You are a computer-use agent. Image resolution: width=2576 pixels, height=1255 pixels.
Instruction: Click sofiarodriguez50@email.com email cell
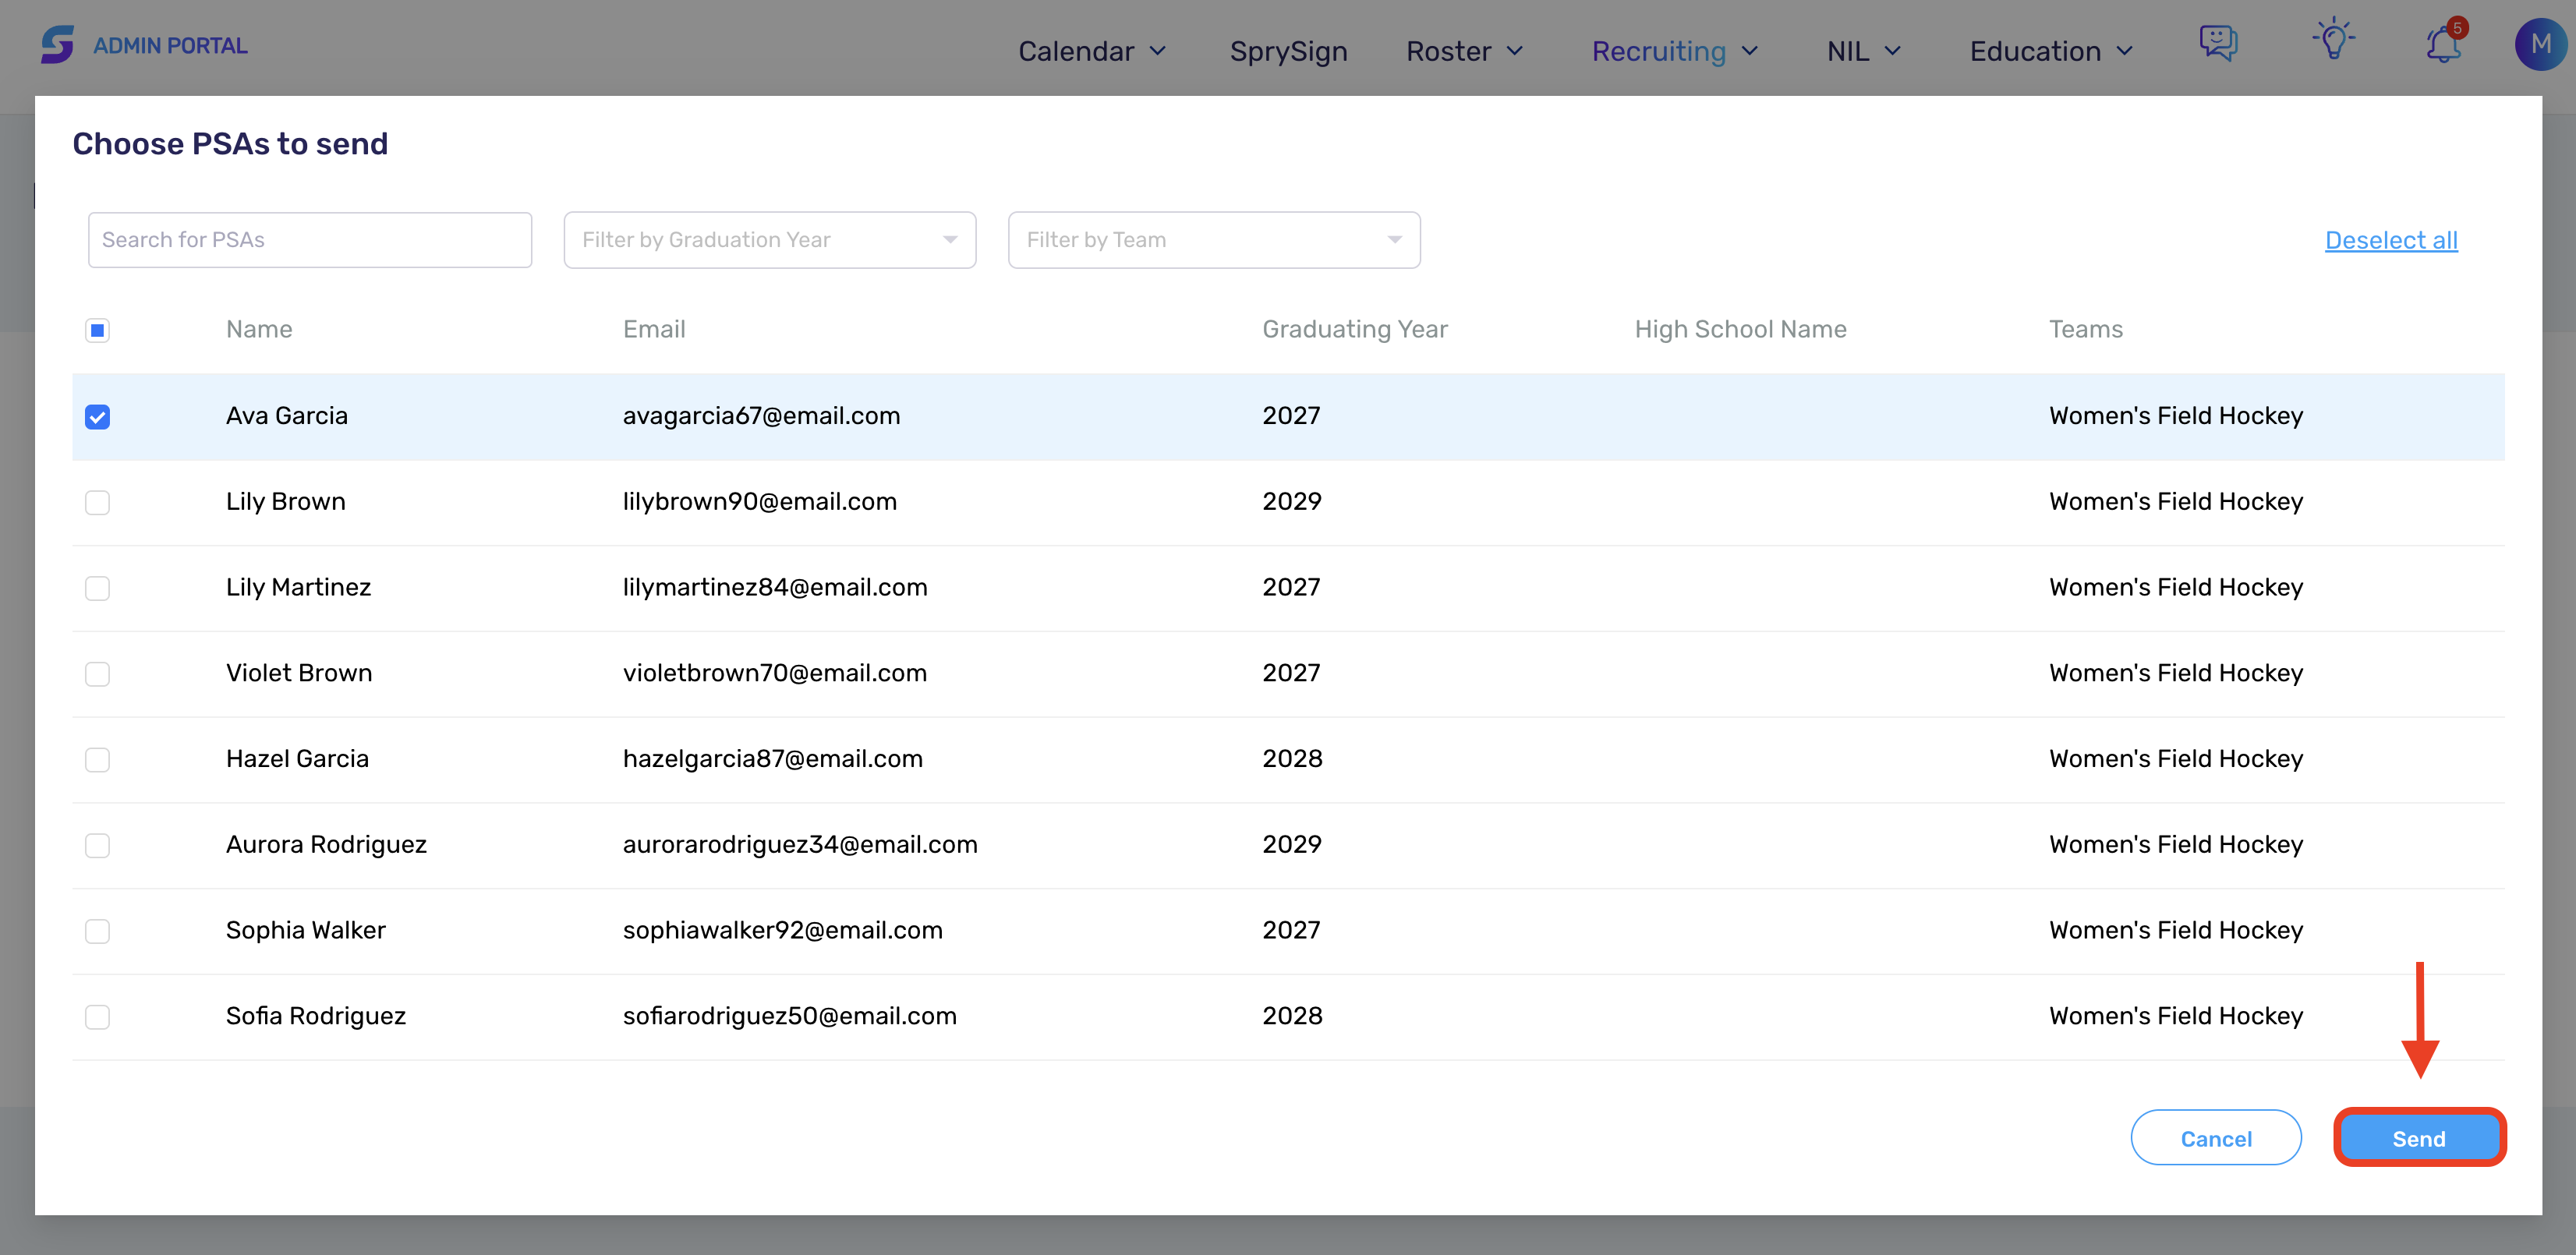tap(789, 1016)
